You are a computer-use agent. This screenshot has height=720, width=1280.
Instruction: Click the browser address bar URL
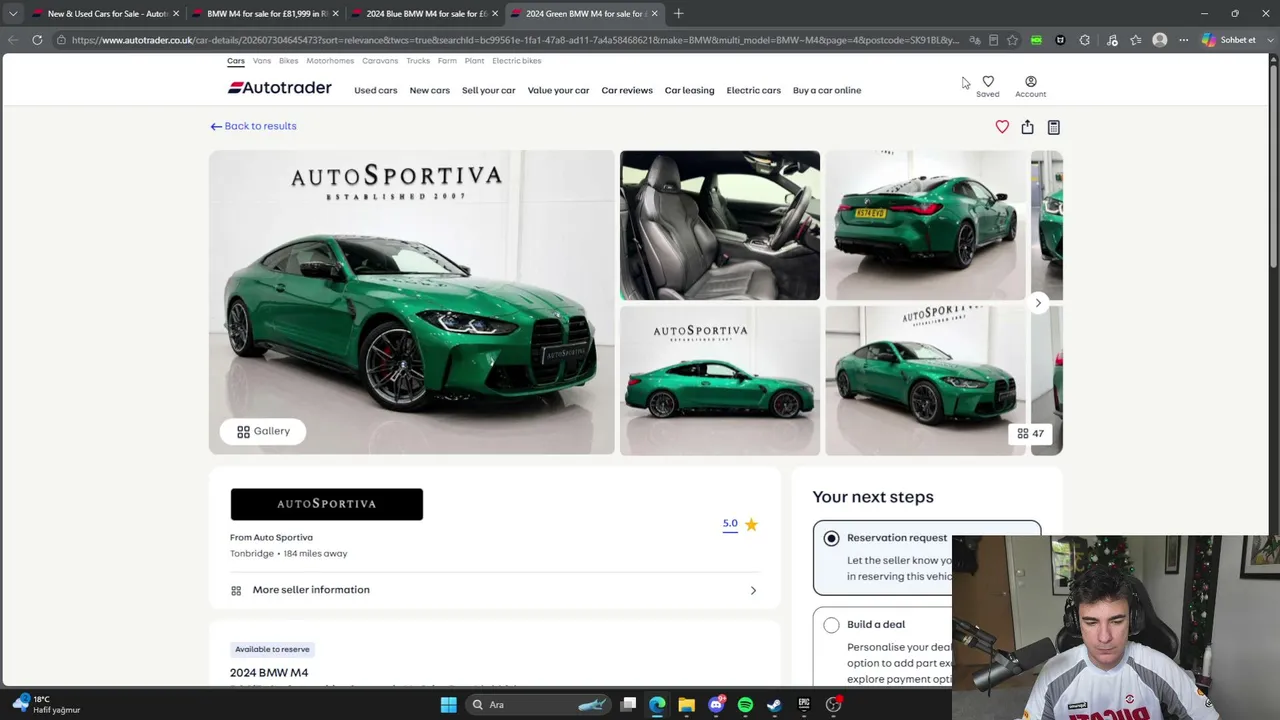(515, 40)
